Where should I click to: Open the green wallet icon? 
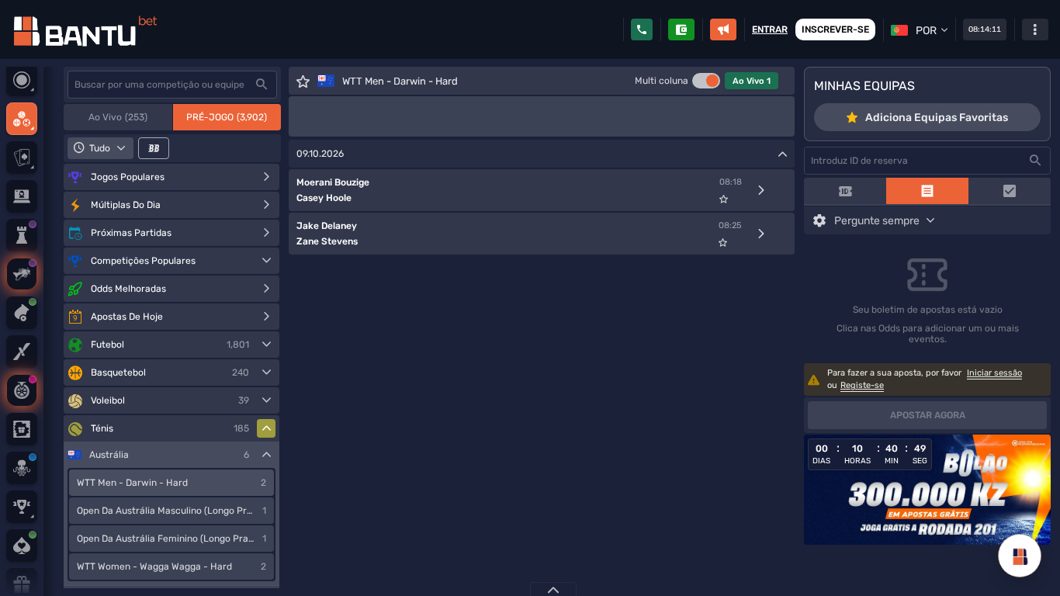coord(681,30)
